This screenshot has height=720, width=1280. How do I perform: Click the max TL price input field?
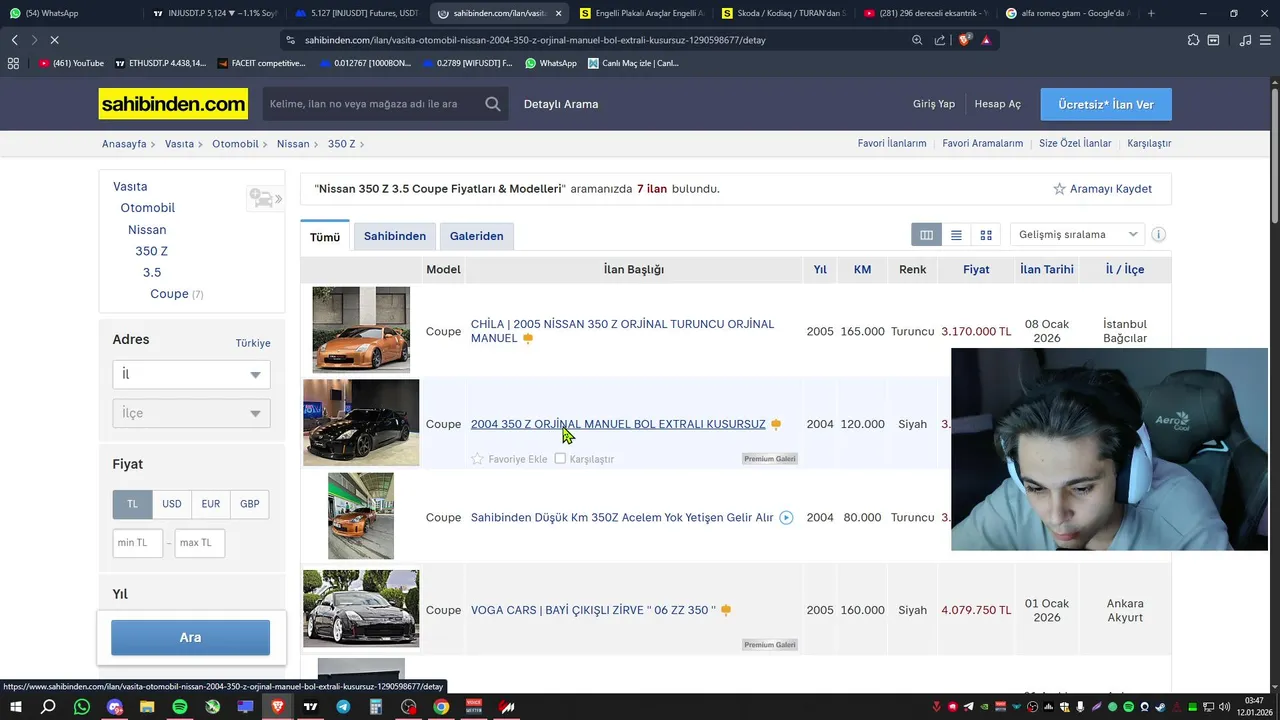[200, 543]
